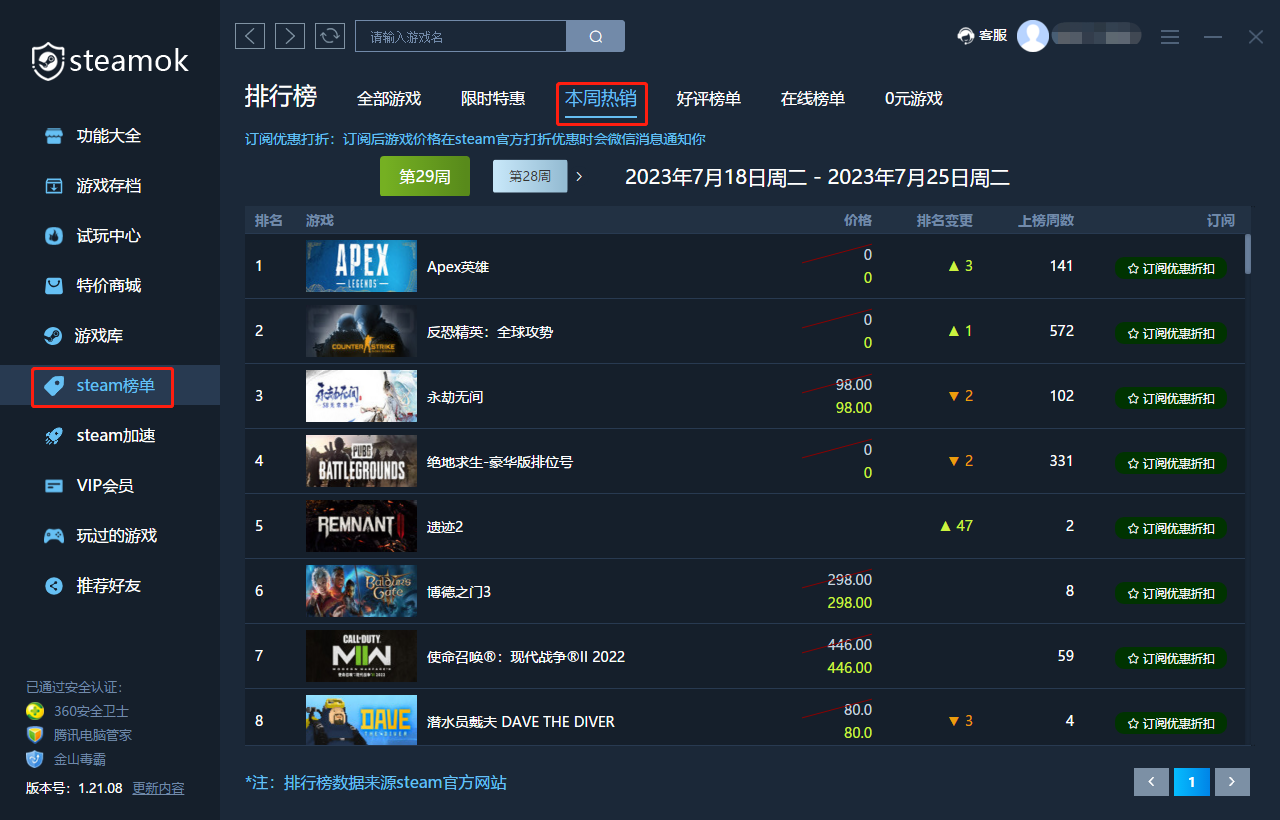Image resolution: width=1280 pixels, height=820 pixels.
Task: Click game title 博德之门3
Action: pos(459,592)
